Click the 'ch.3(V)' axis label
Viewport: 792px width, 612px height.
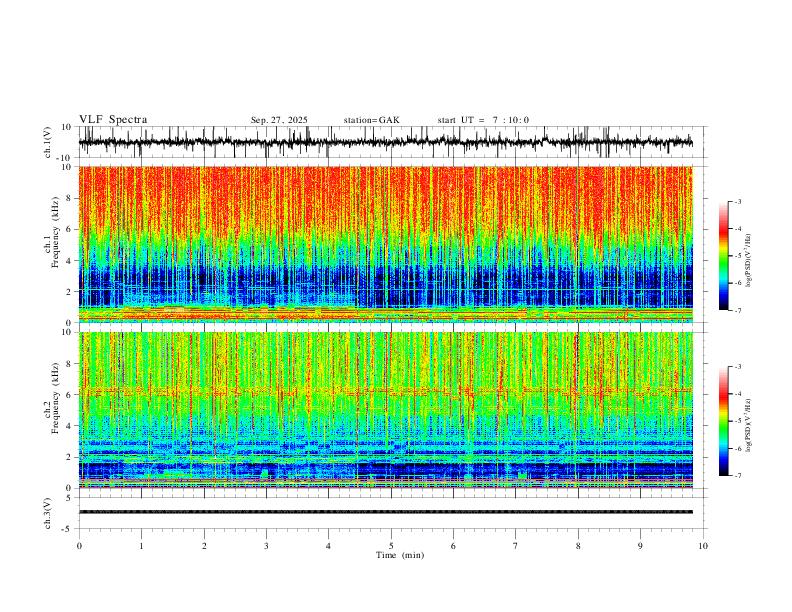coord(48,514)
